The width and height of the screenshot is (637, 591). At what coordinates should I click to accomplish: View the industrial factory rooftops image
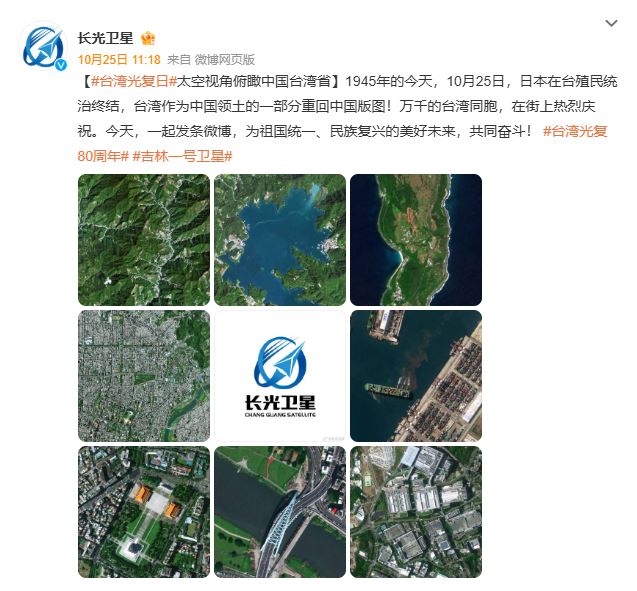tap(416, 512)
